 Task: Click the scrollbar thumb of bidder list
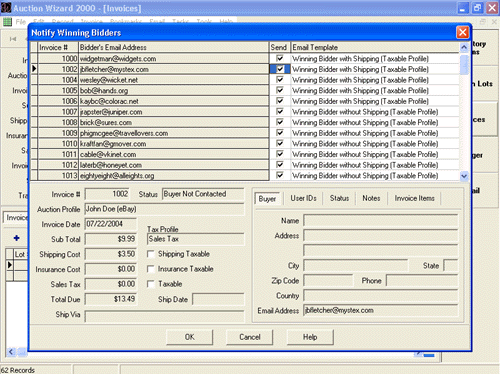464,64
